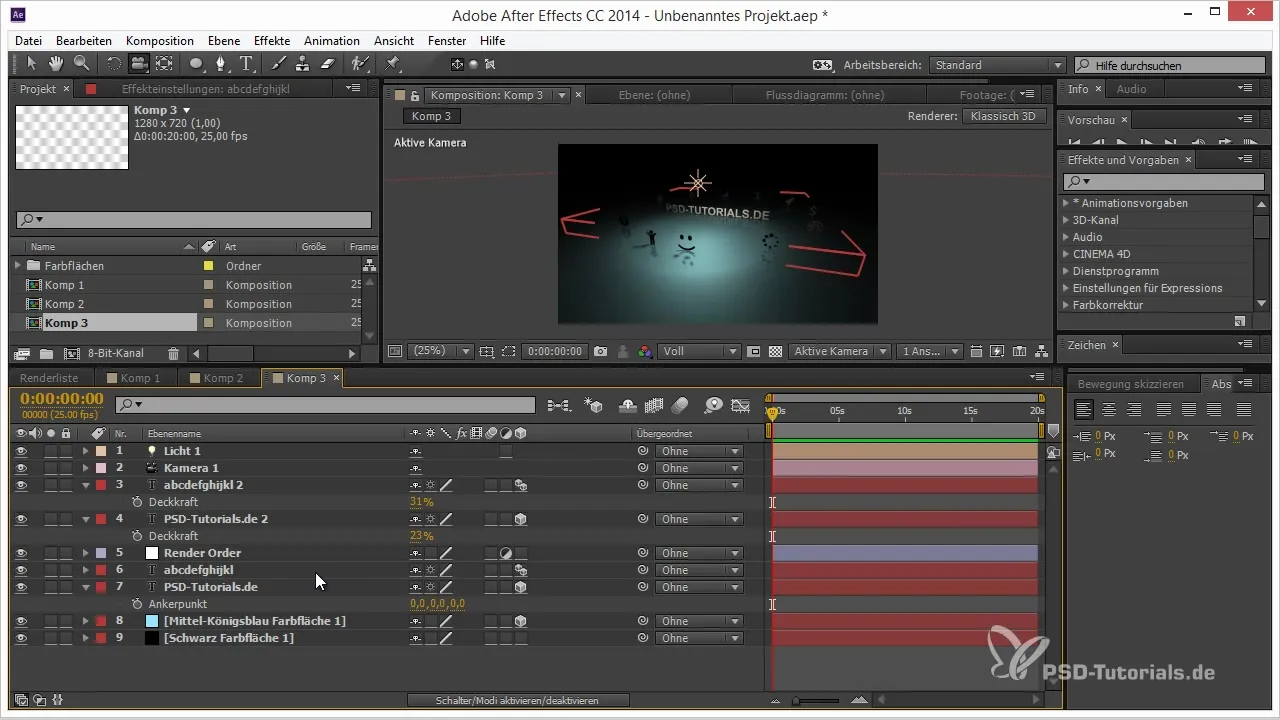Image resolution: width=1280 pixels, height=720 pixels.
Task: Toggle region of interest in viewer
Action: click(509, 352)
